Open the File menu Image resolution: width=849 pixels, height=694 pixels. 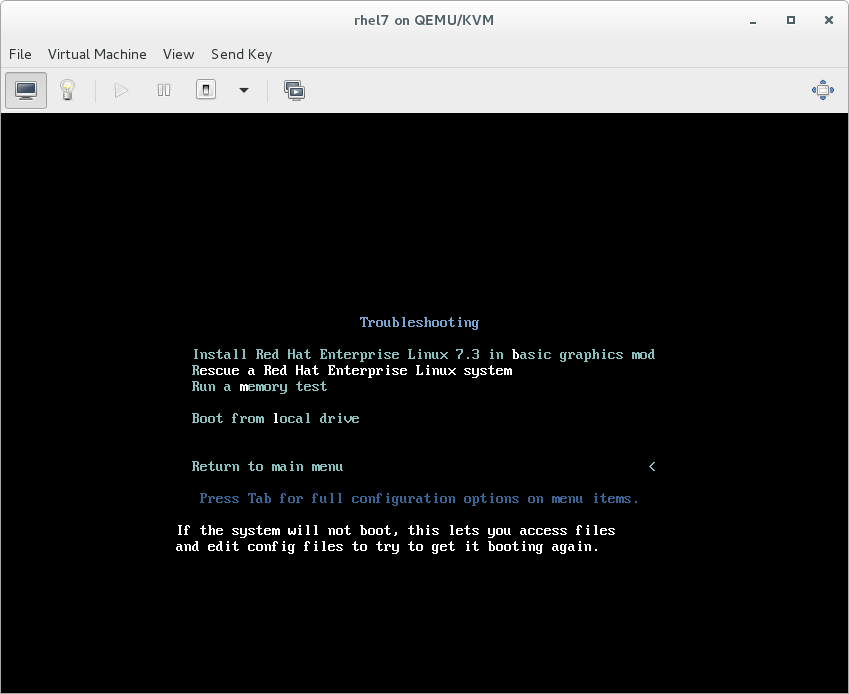tap(20, 54)
